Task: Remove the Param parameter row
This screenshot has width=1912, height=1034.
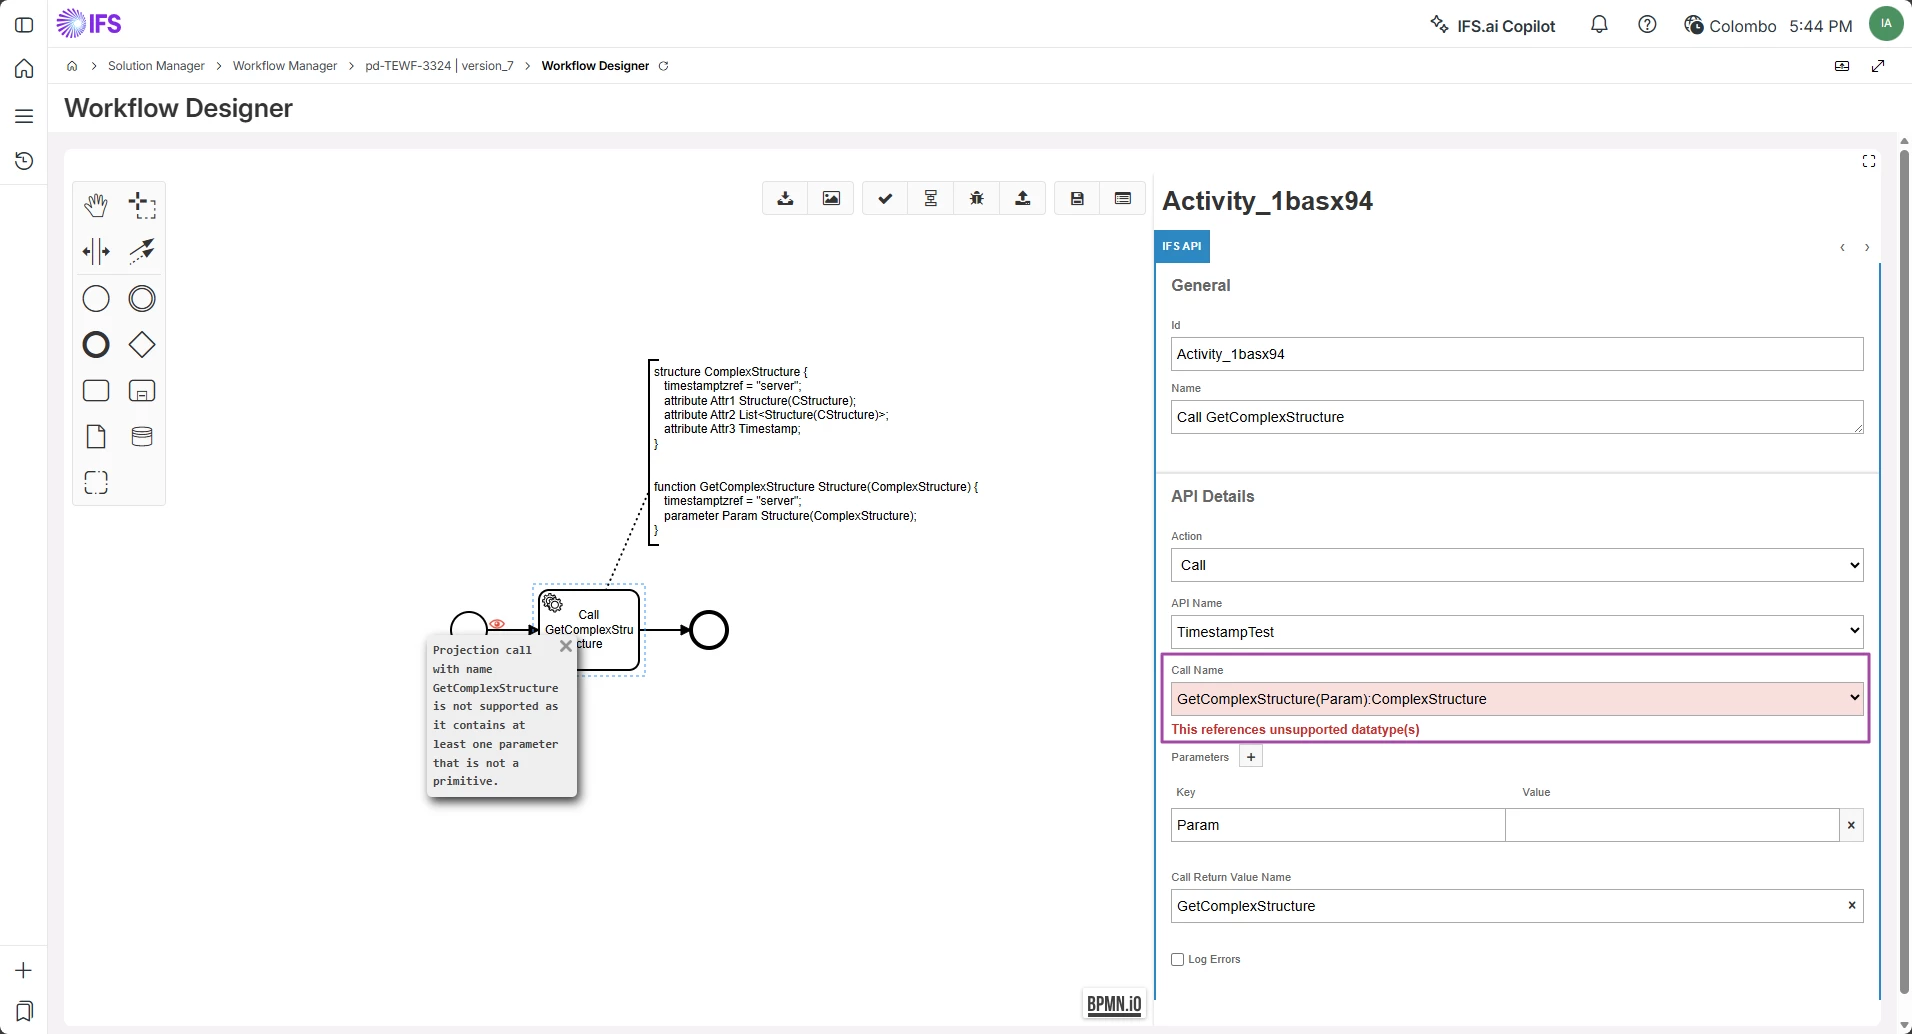Action: [1851, 825]
